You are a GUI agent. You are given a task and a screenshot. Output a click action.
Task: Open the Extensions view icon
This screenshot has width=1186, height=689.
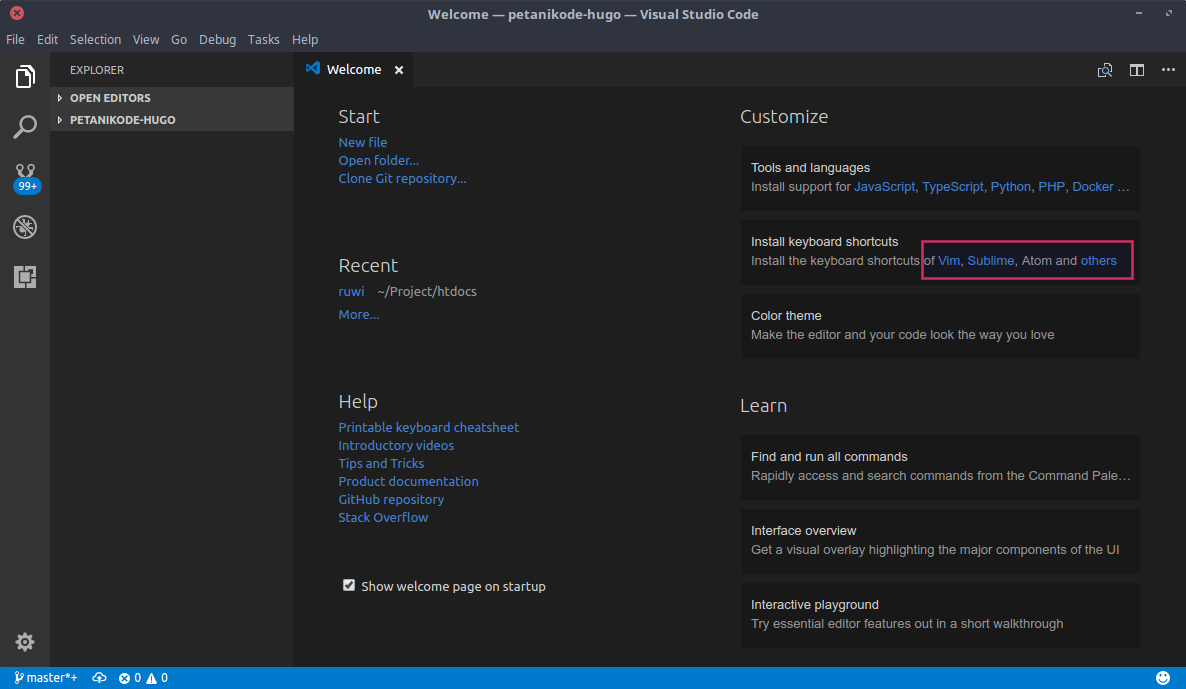25,277
